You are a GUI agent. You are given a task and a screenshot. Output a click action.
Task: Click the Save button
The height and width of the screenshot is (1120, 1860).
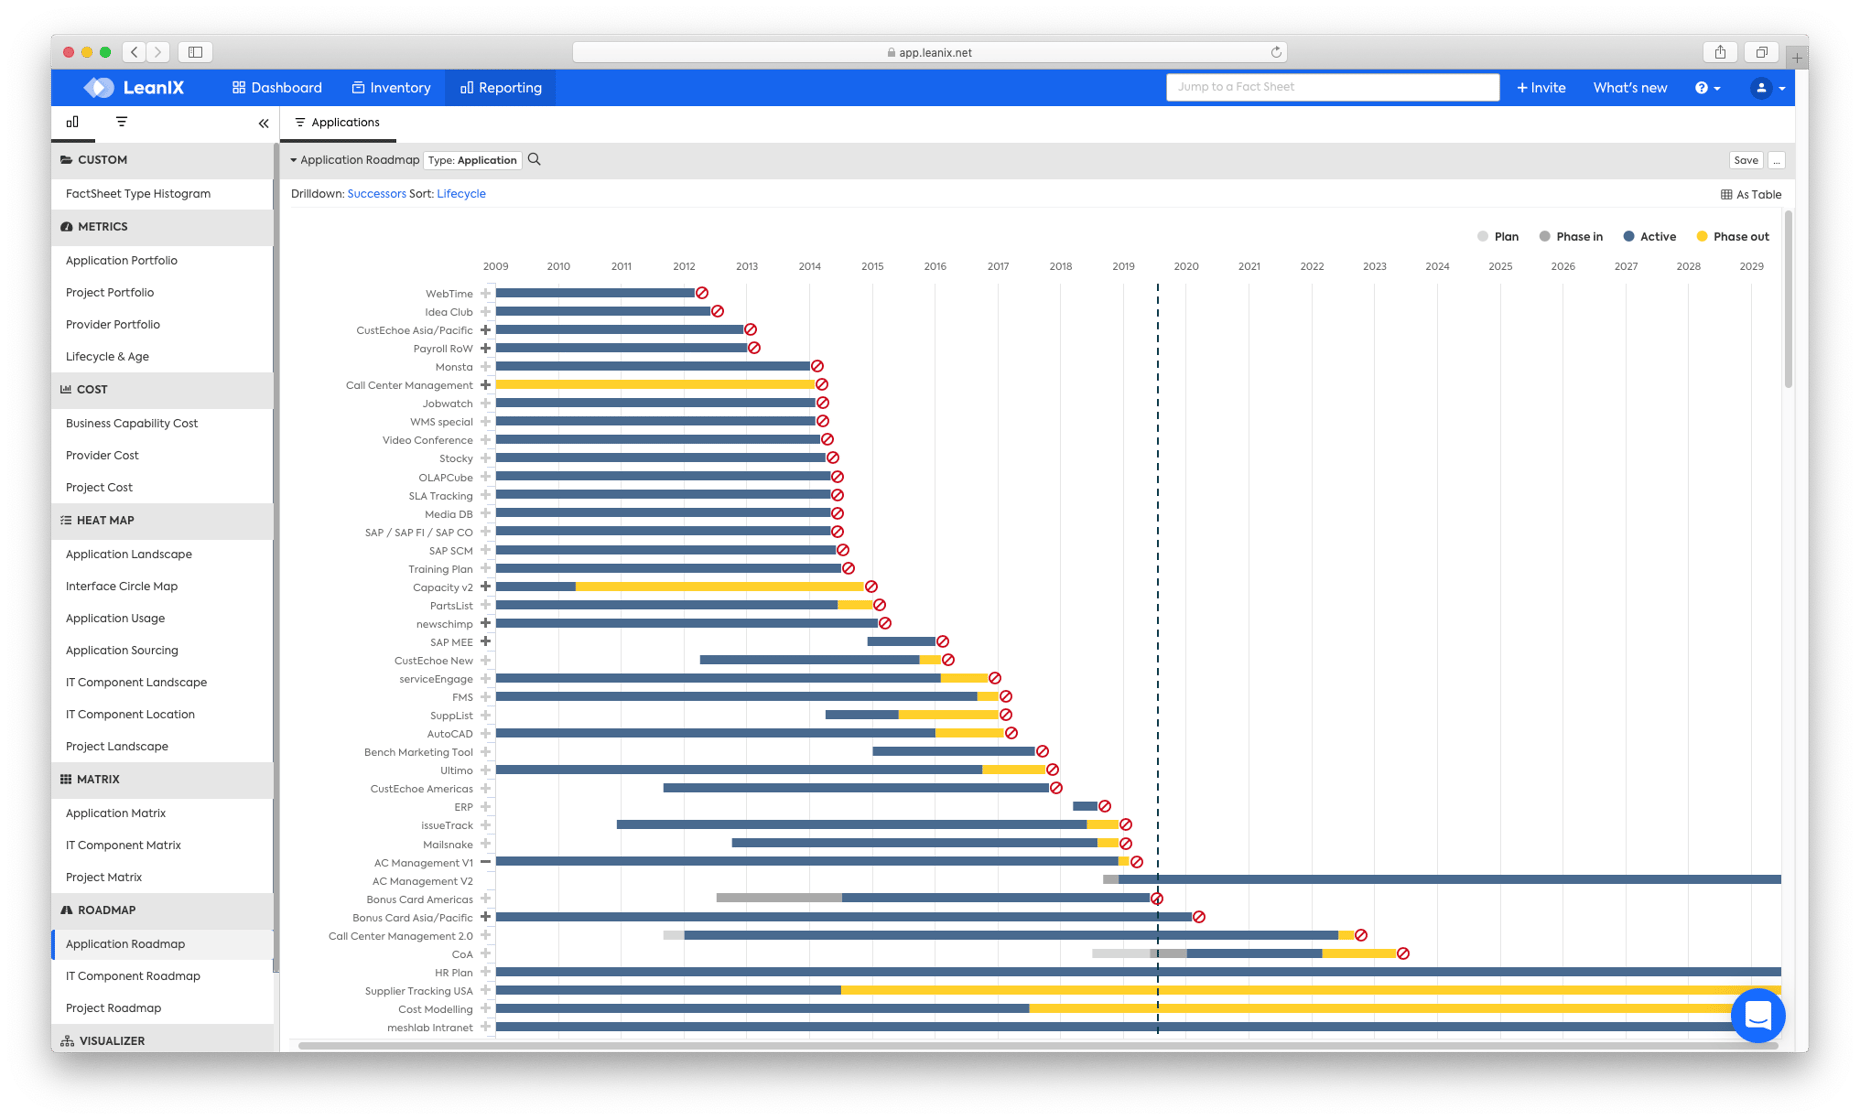(1746, 159)
